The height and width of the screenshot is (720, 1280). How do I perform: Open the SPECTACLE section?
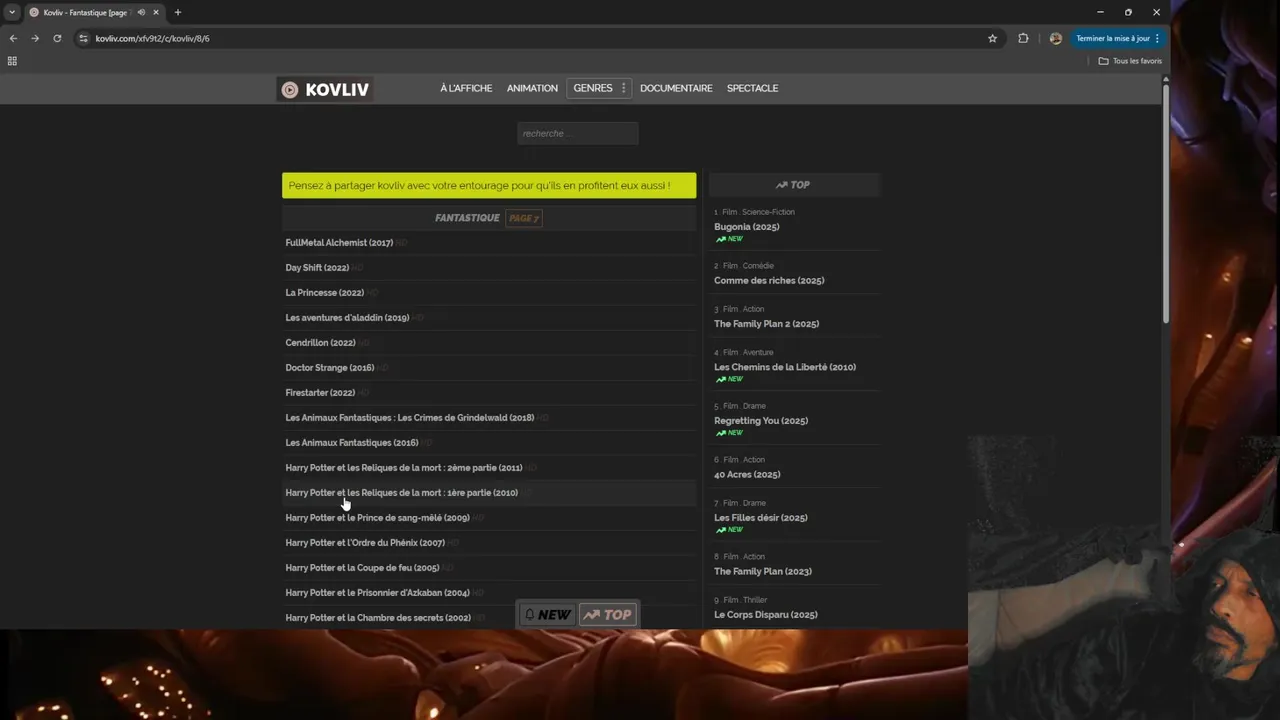752,88
